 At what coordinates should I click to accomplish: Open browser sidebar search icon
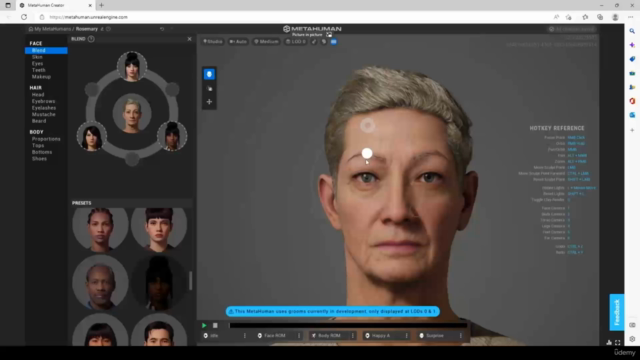tap(632, 31)
